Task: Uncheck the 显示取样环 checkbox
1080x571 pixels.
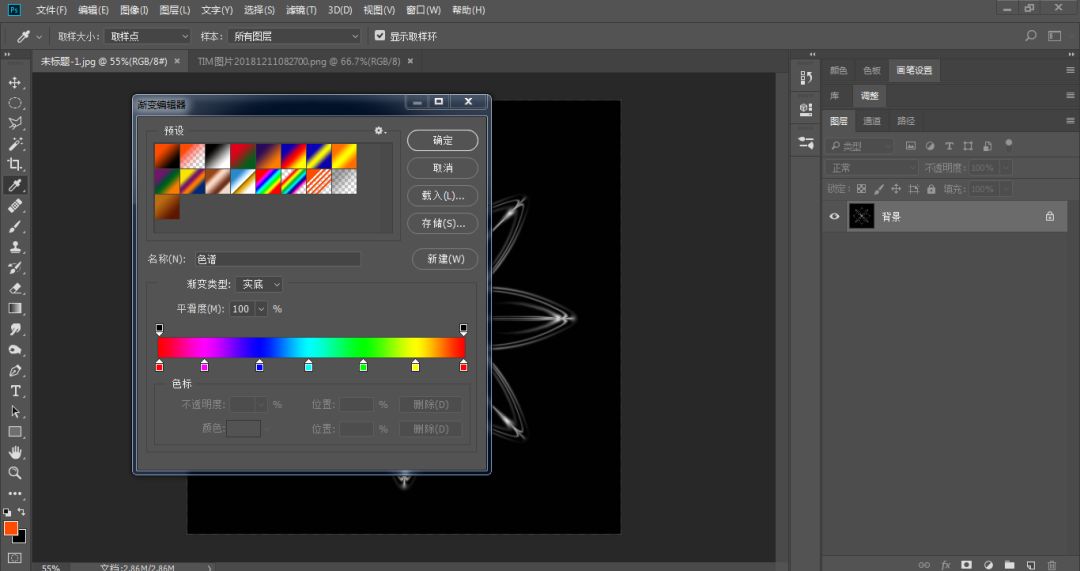Action: 380,36
